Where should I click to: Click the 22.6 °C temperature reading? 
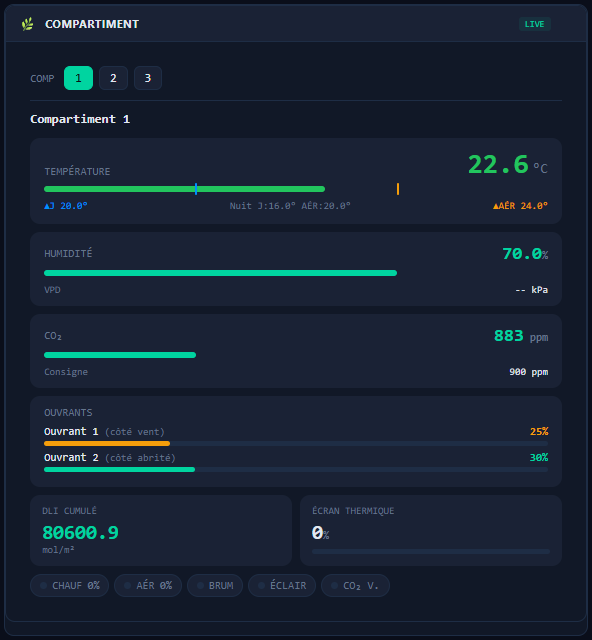[507, 164]
